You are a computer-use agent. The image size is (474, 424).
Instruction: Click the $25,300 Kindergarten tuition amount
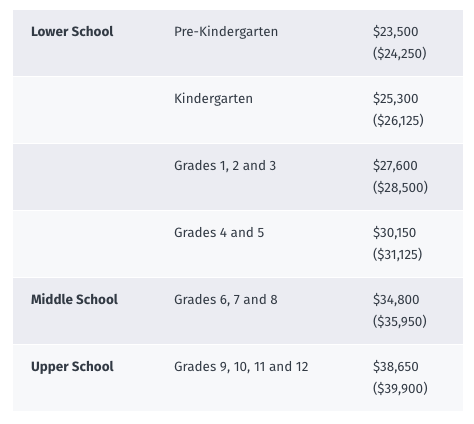(396, 99)
